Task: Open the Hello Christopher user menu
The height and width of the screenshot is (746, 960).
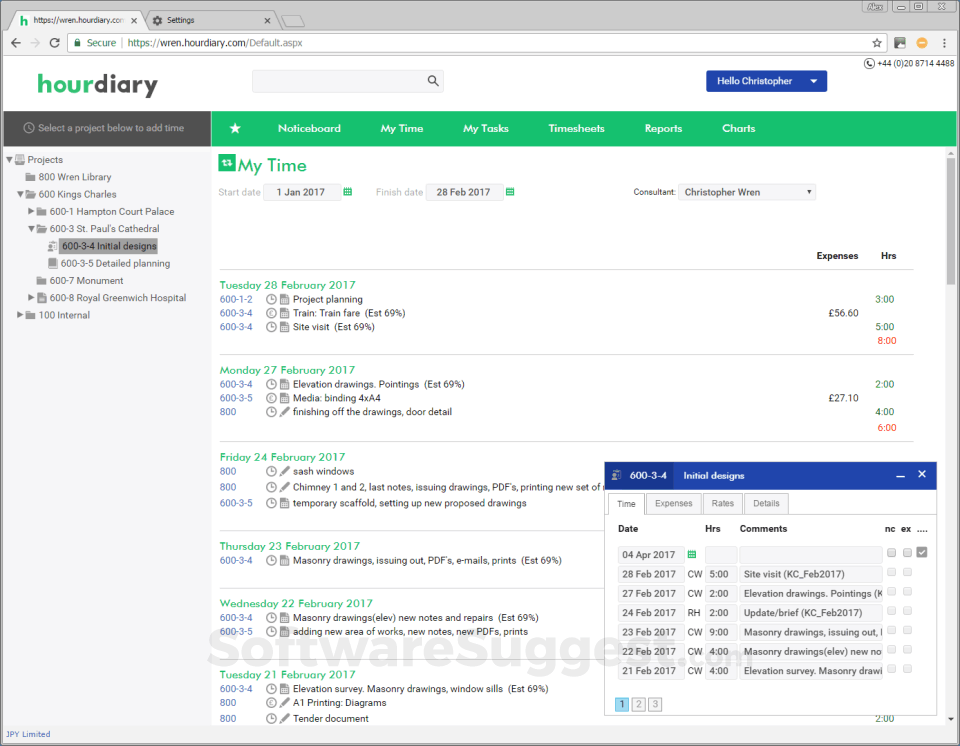Action: click(x=767, y=81)
